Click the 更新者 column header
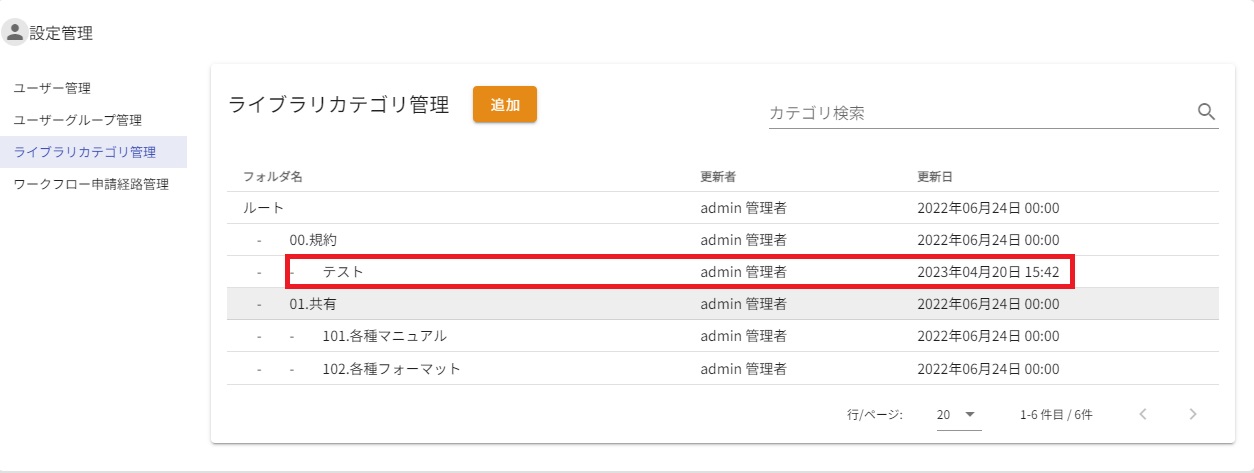The image size is (1254, 473). coord(718,176)
